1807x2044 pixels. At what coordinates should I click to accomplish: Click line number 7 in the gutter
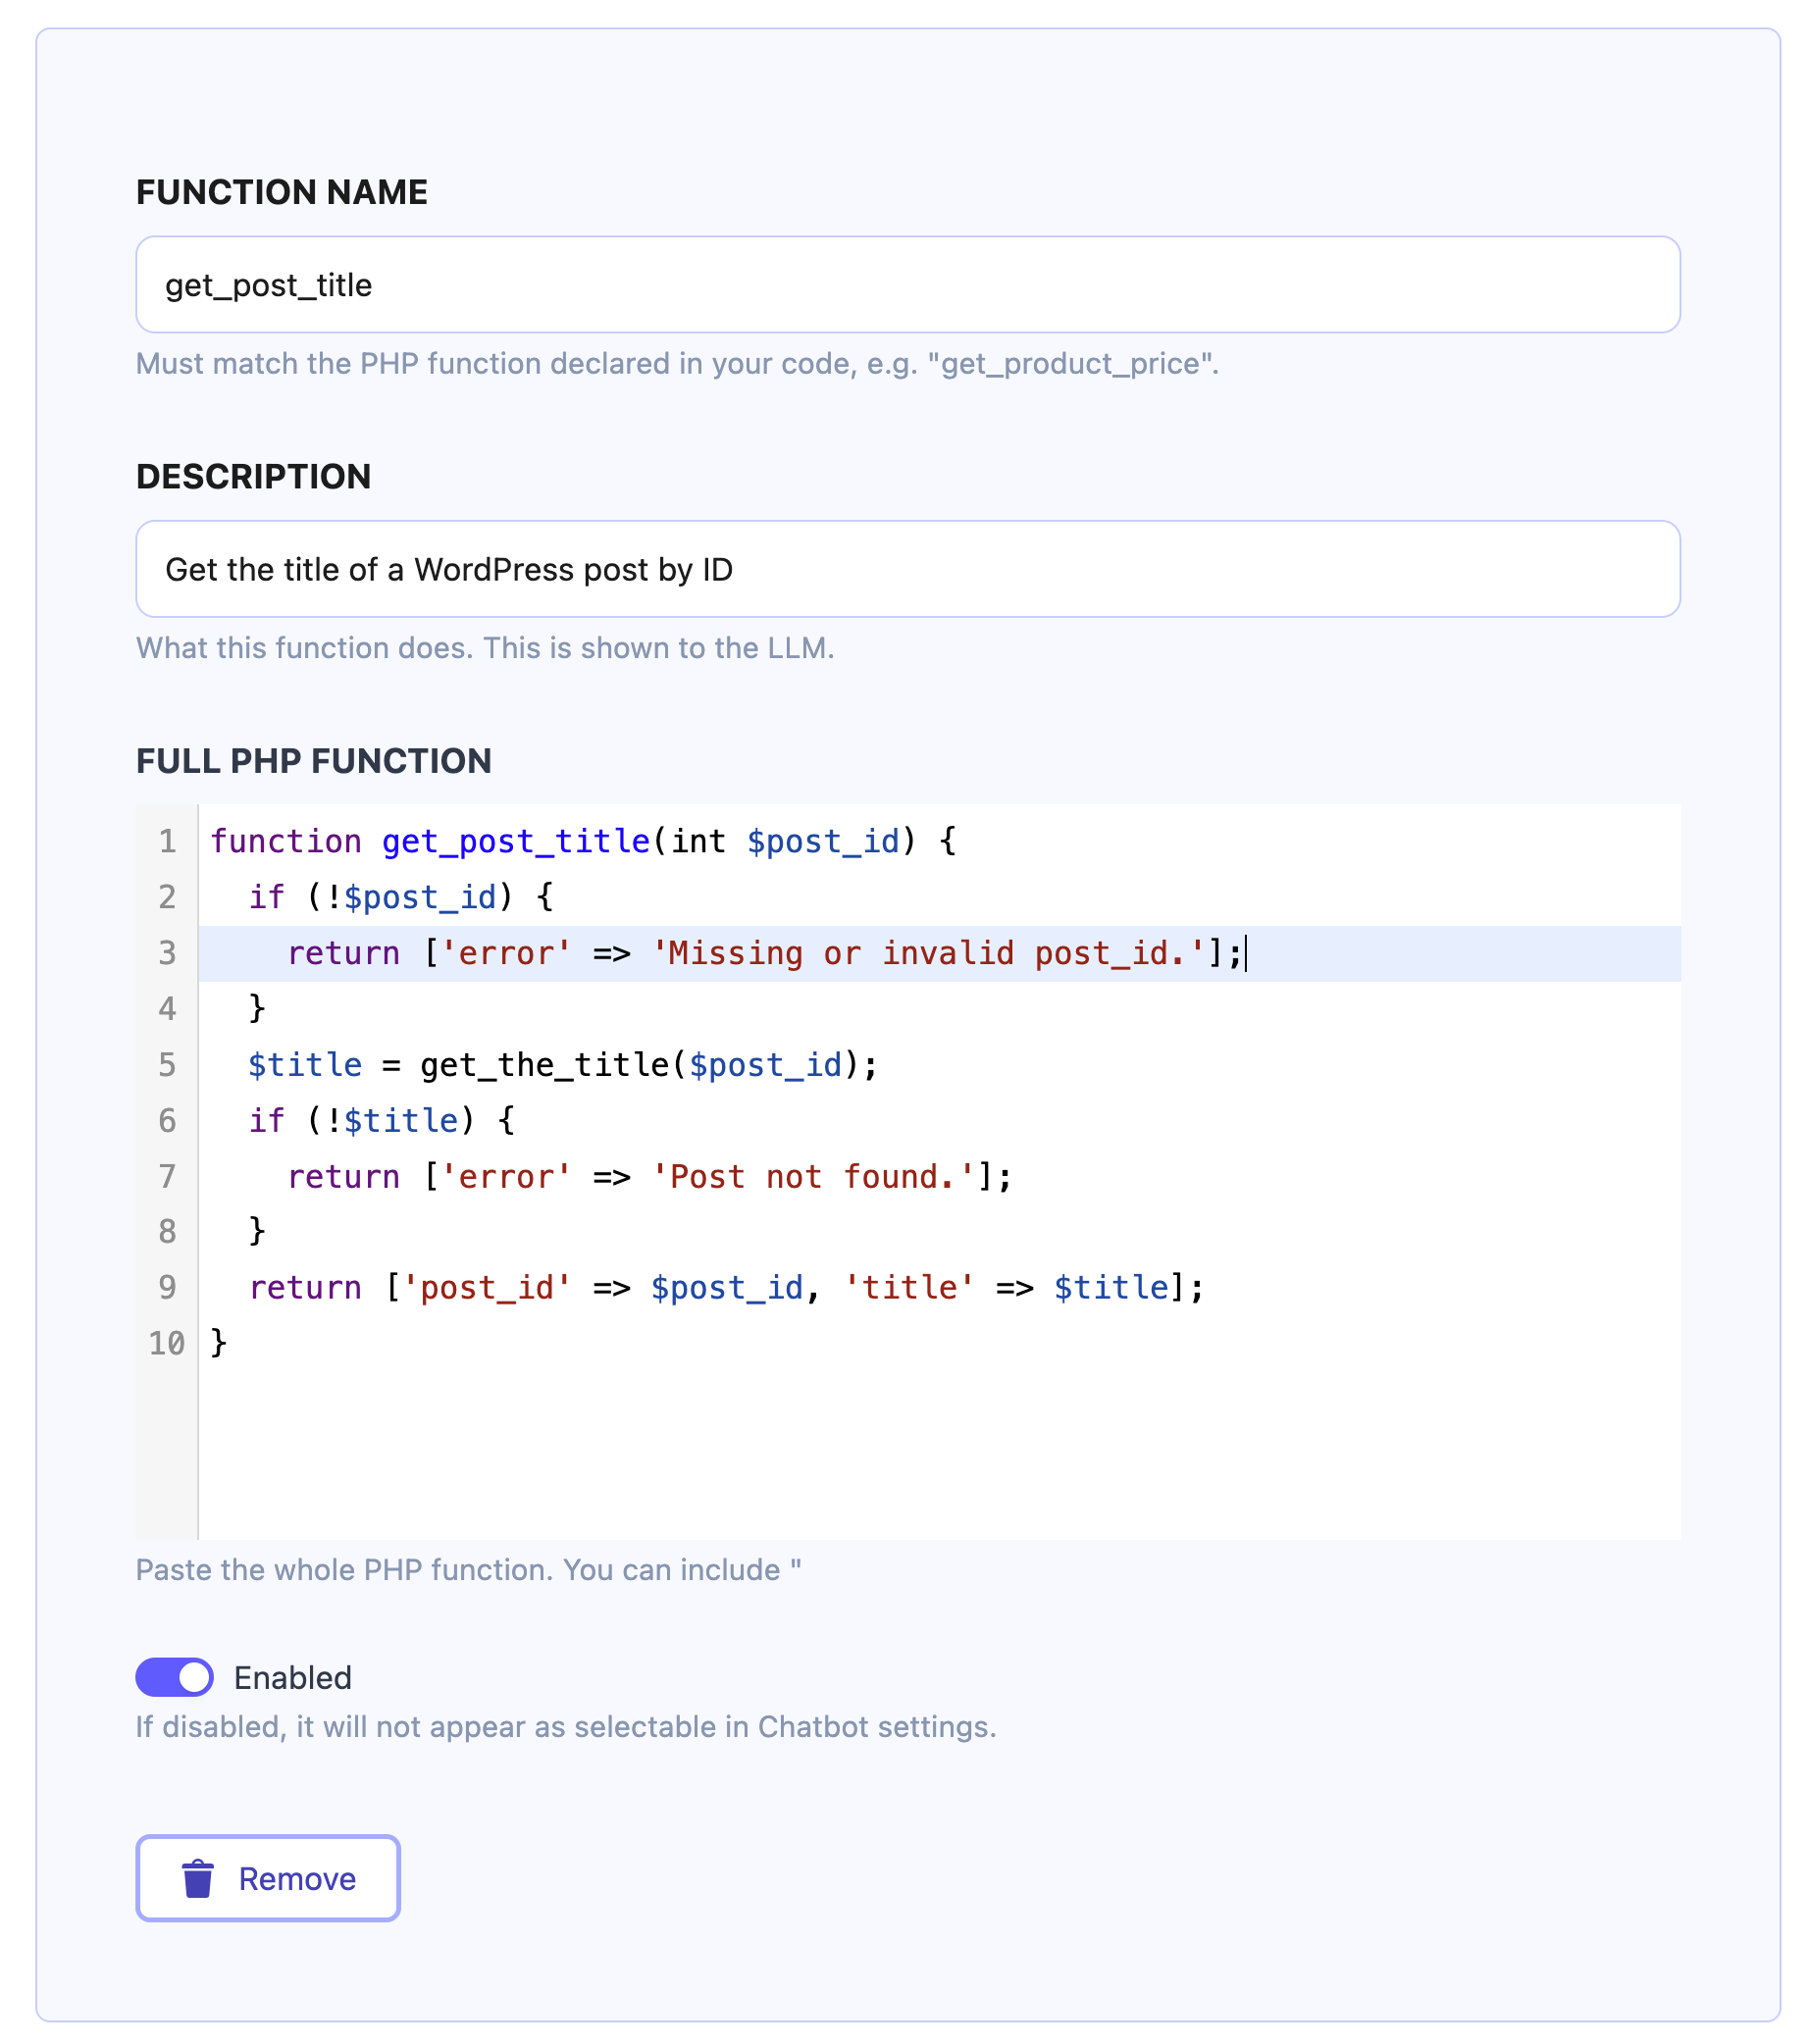click(167, 1176)
